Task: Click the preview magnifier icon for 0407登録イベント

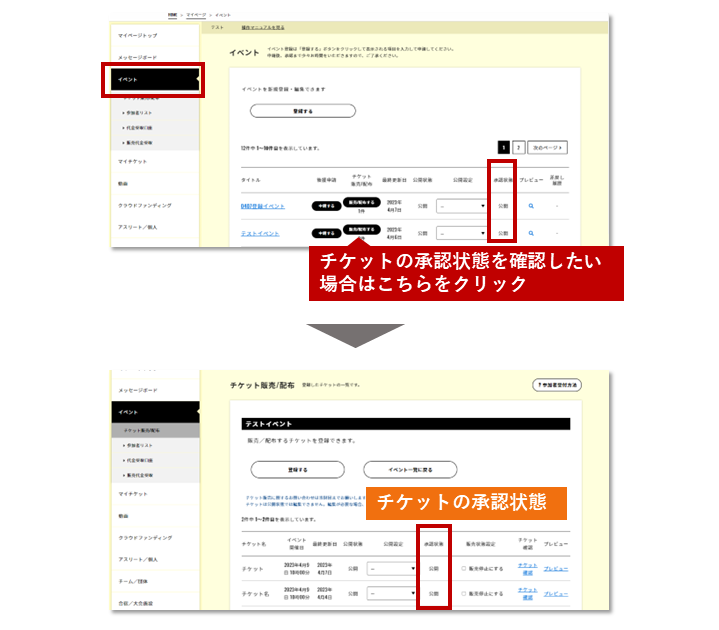Action: 531,205
